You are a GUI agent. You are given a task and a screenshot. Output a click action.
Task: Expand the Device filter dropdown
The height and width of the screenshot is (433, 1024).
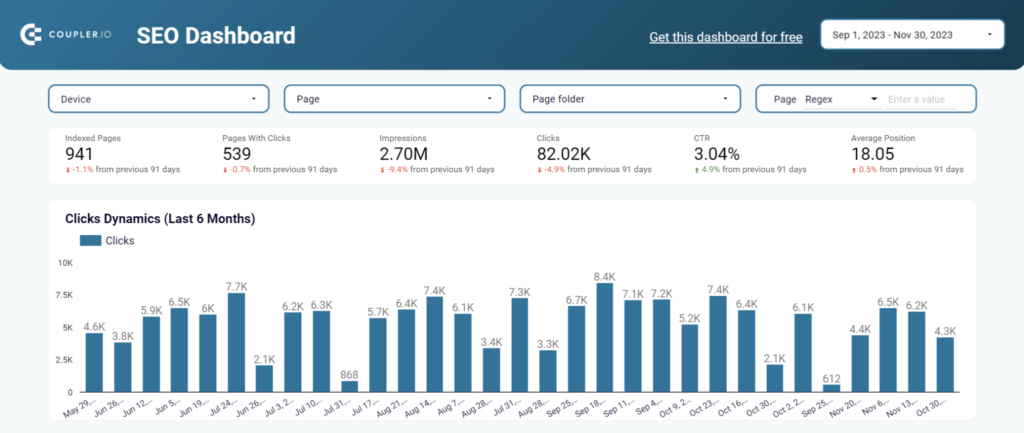pyautogui.click(x=158, y=99)
